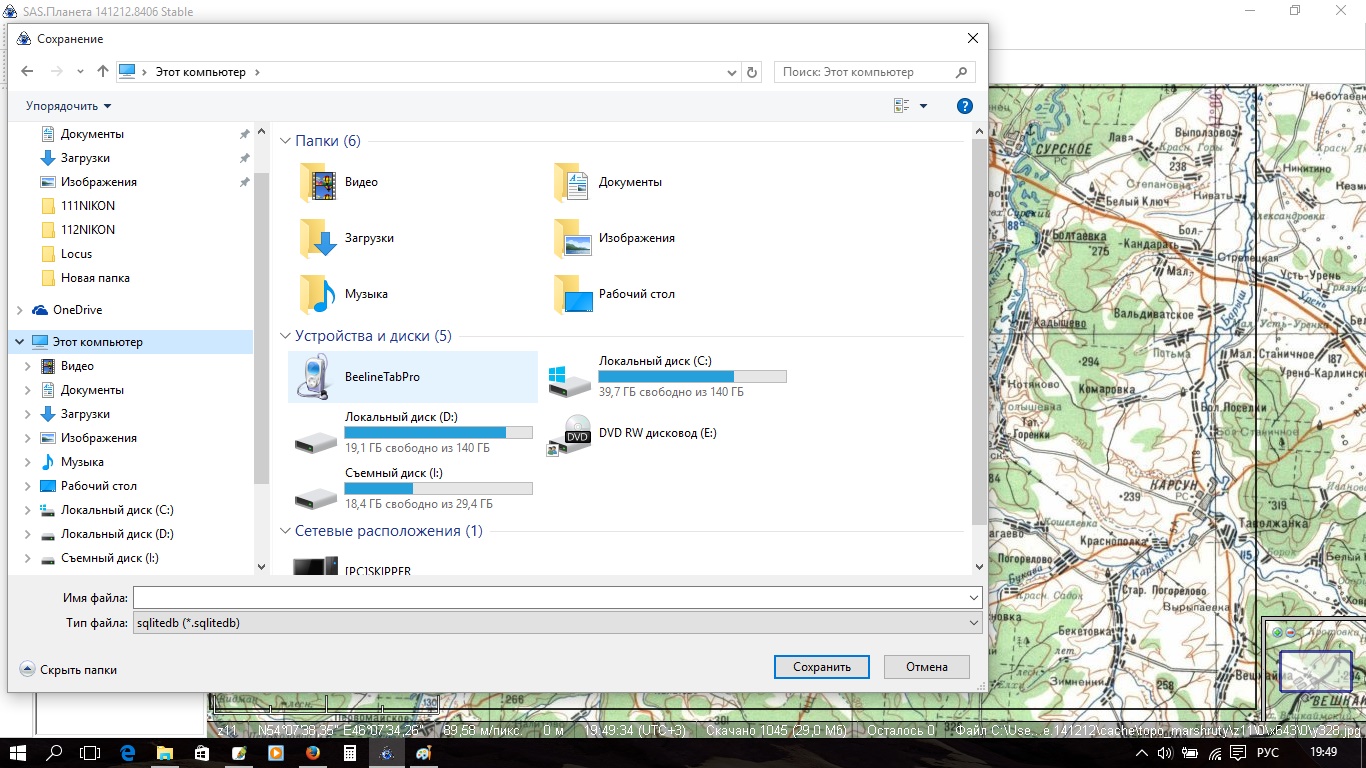Viewport: 1366px width, 768px height.
Task: Open DVD RW drive (E:) icon
Action: [x=568, y=434]
